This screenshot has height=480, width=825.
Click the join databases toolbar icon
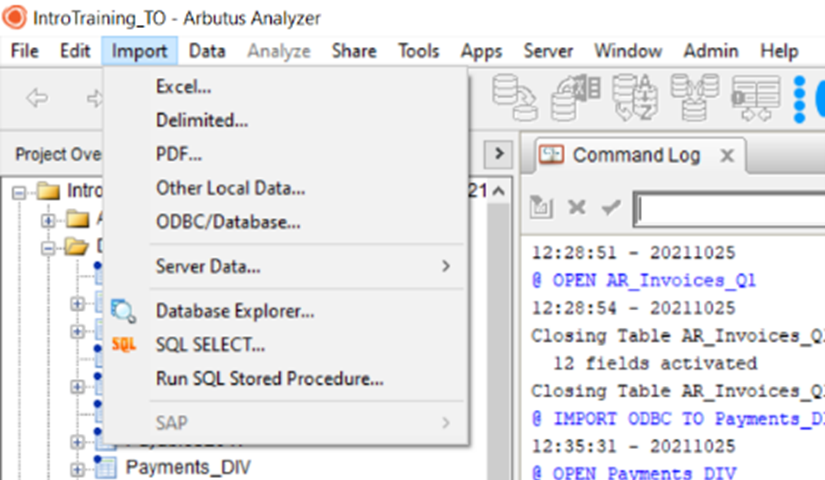[x=695, y=98]
